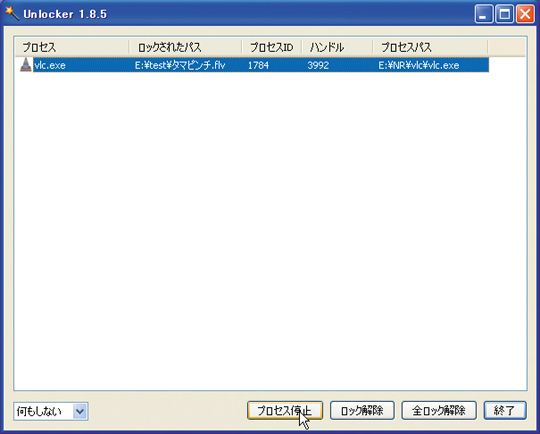
Task: Click the ロック解除 button
Action: point(362,411)
